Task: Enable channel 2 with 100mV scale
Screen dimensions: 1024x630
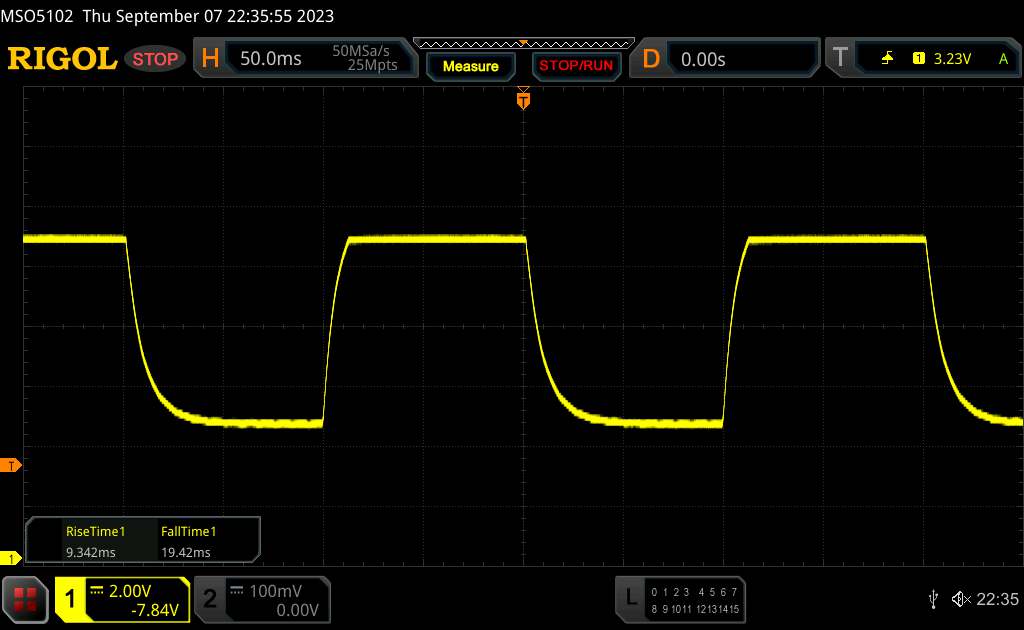Action: pyautogui.click(x=262, y=598)
